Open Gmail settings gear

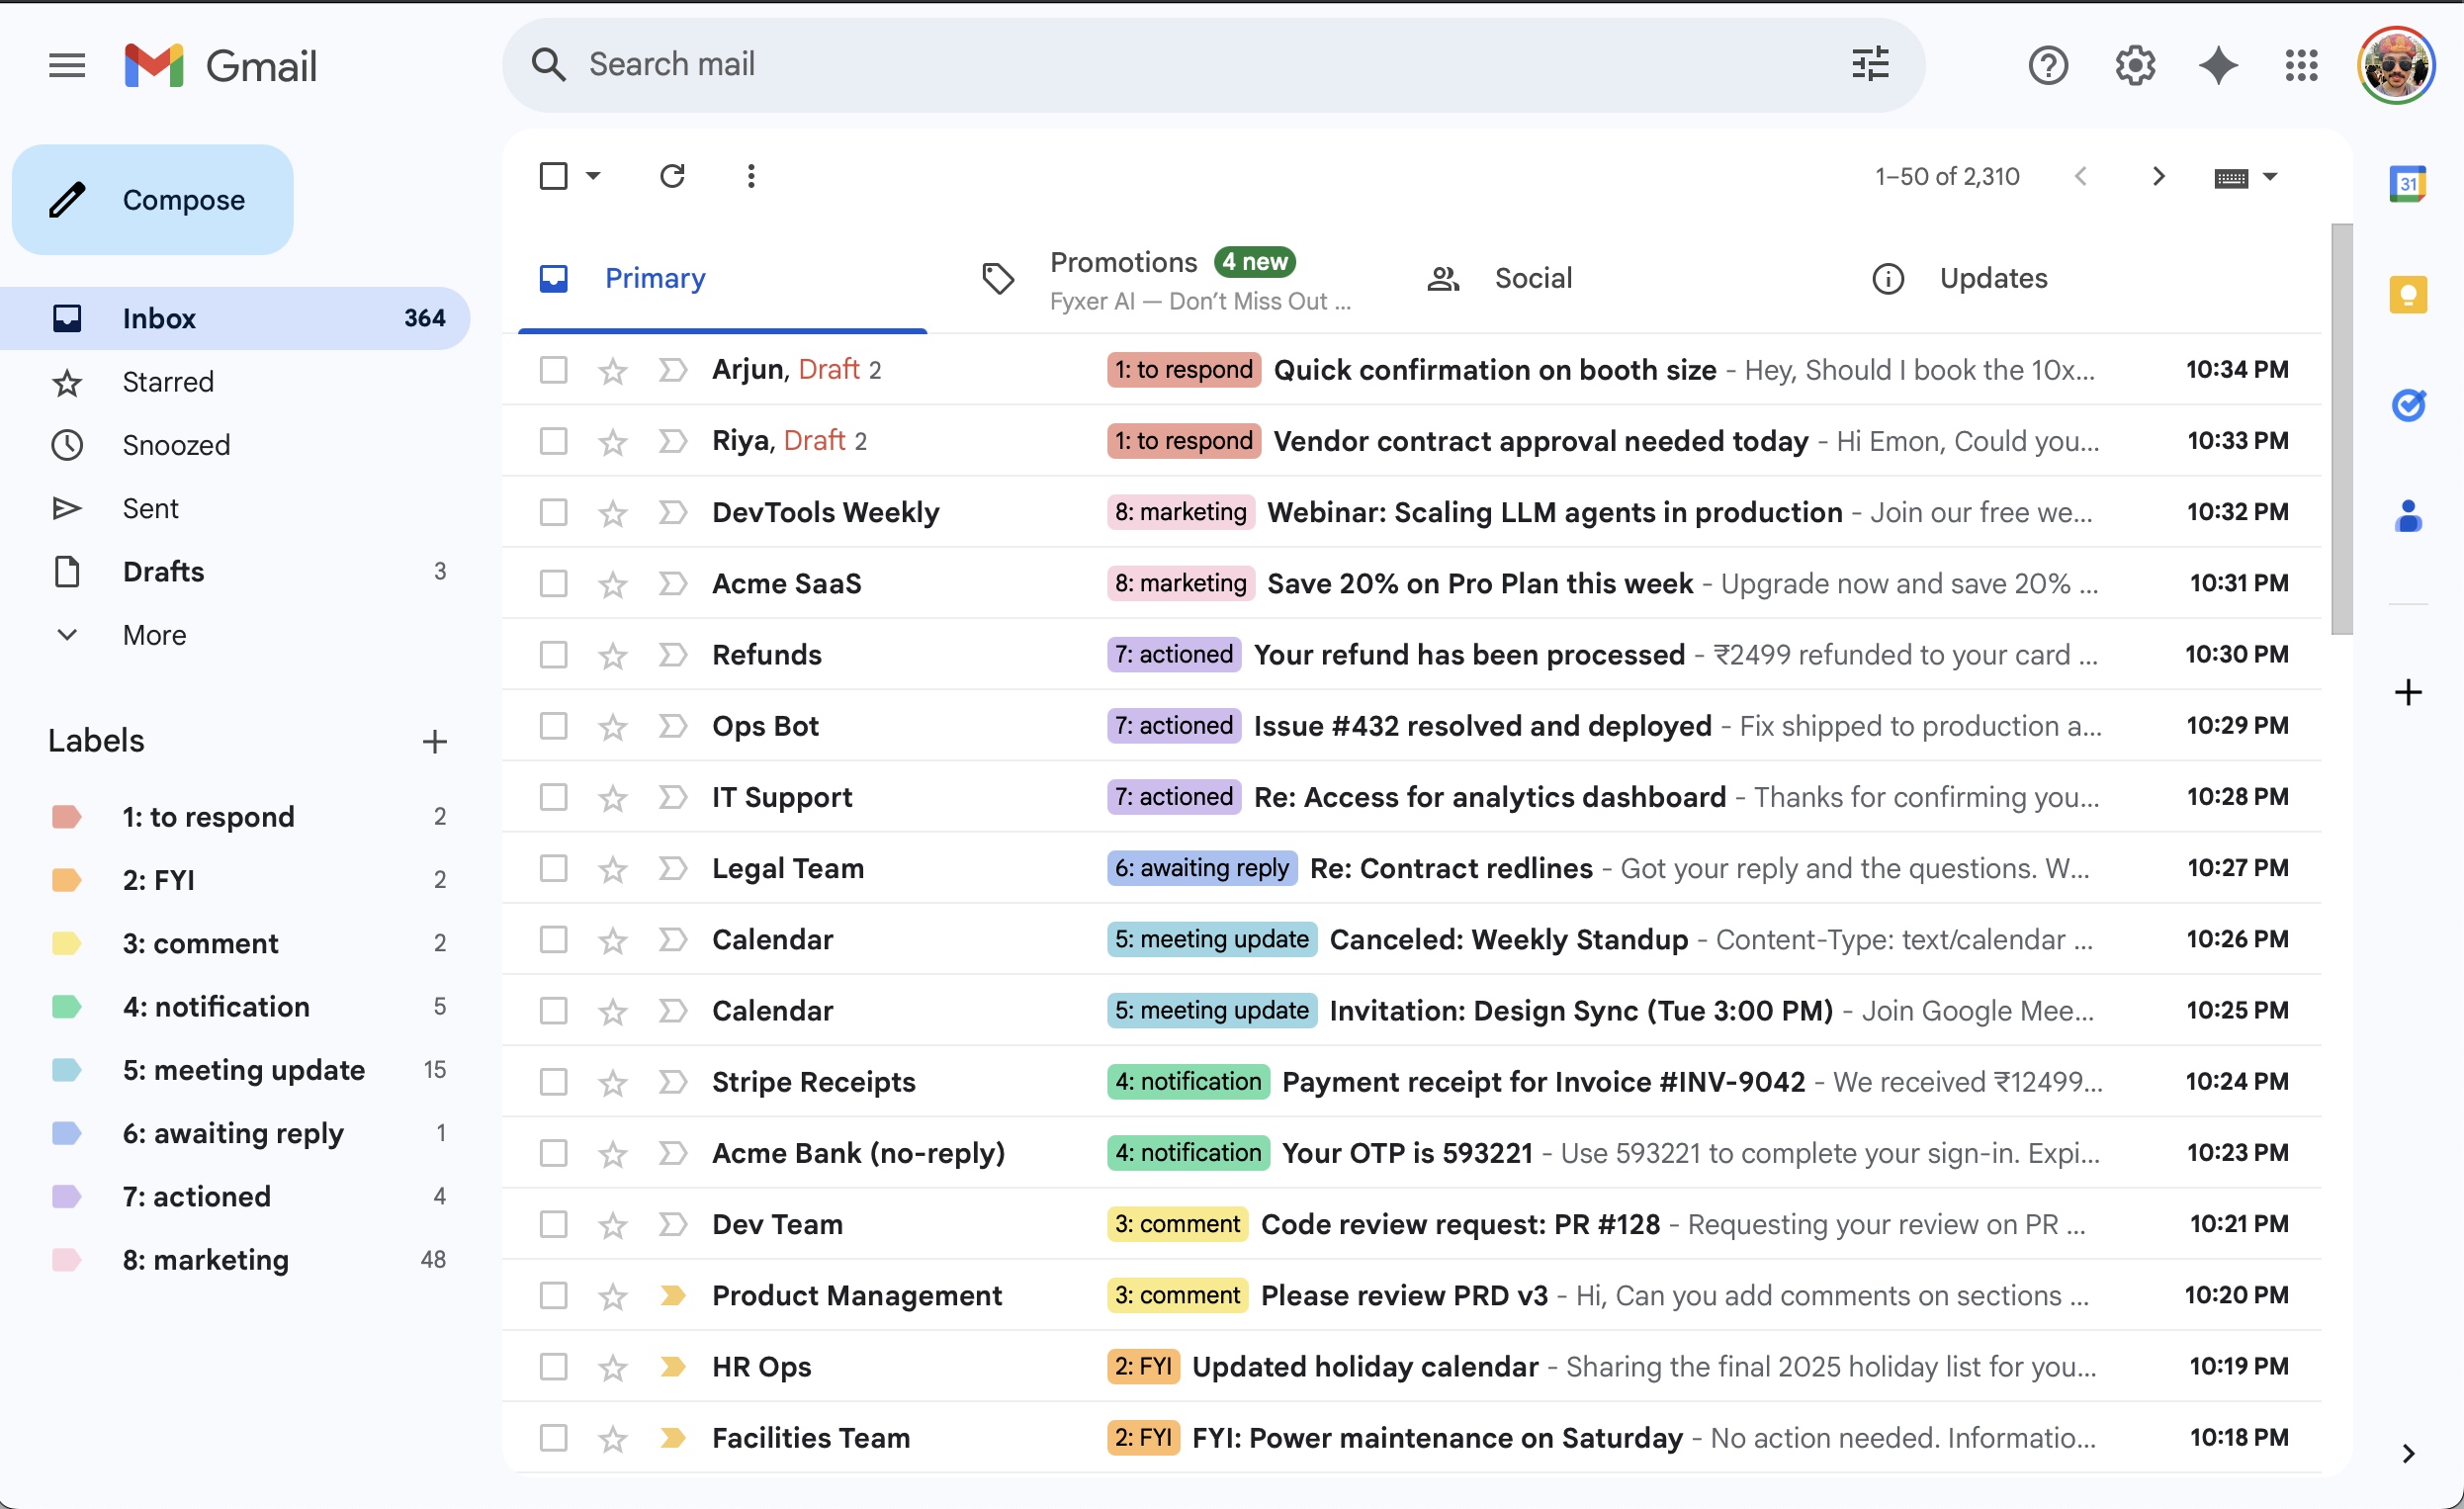(x=2135, y=65)
